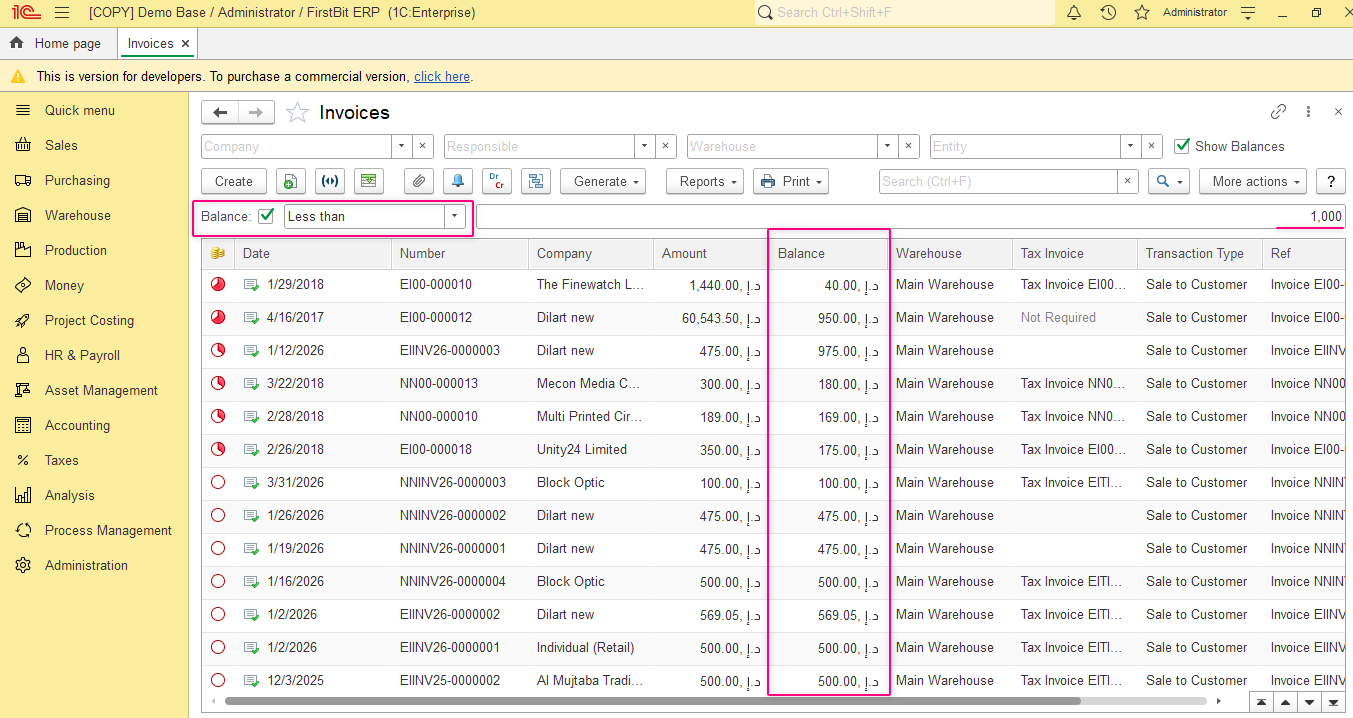Viewport: 1353px width, 718px height.
Task: Navigate forward with the right arrow
Action: pos(256,112)
